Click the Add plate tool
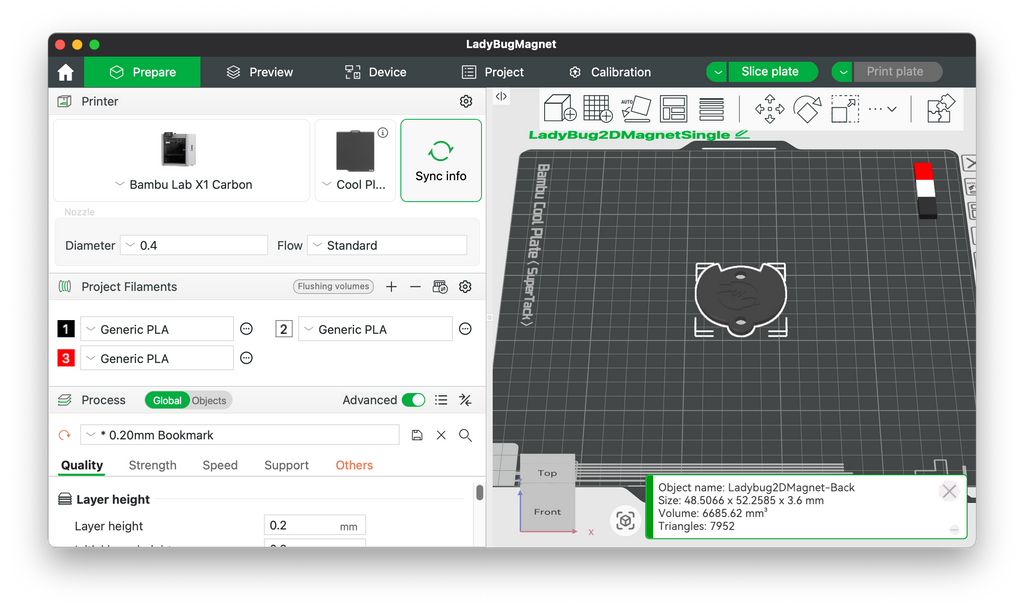This screenshot has width=1024, height=611. tap(598, 108)
